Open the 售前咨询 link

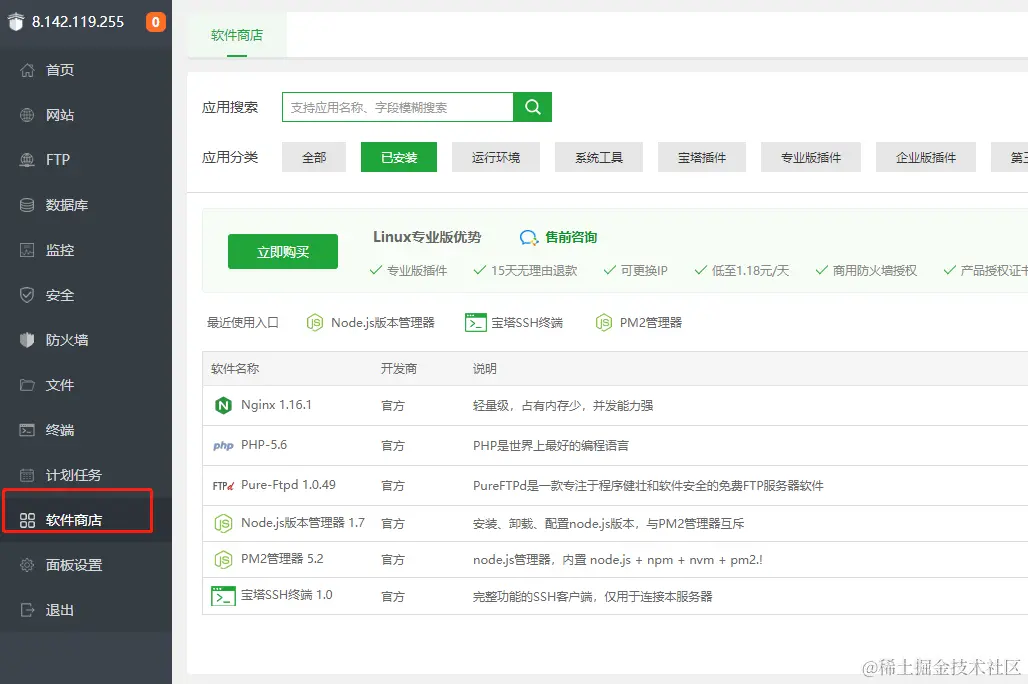point(570,237)
